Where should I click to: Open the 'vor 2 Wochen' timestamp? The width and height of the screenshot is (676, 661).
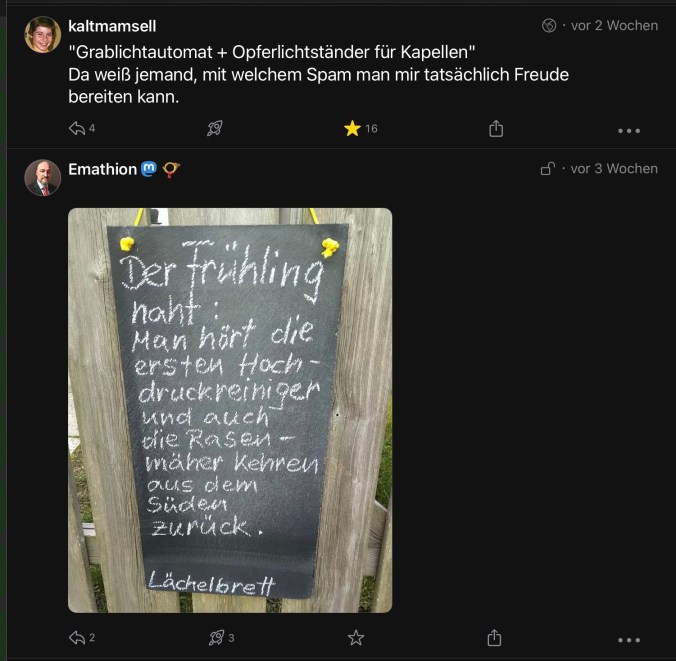pos(614,26)
